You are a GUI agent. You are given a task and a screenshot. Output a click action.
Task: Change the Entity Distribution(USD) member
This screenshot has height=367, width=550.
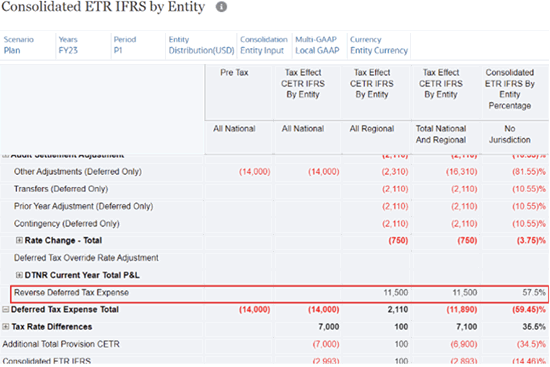click(x=201, y=45)
